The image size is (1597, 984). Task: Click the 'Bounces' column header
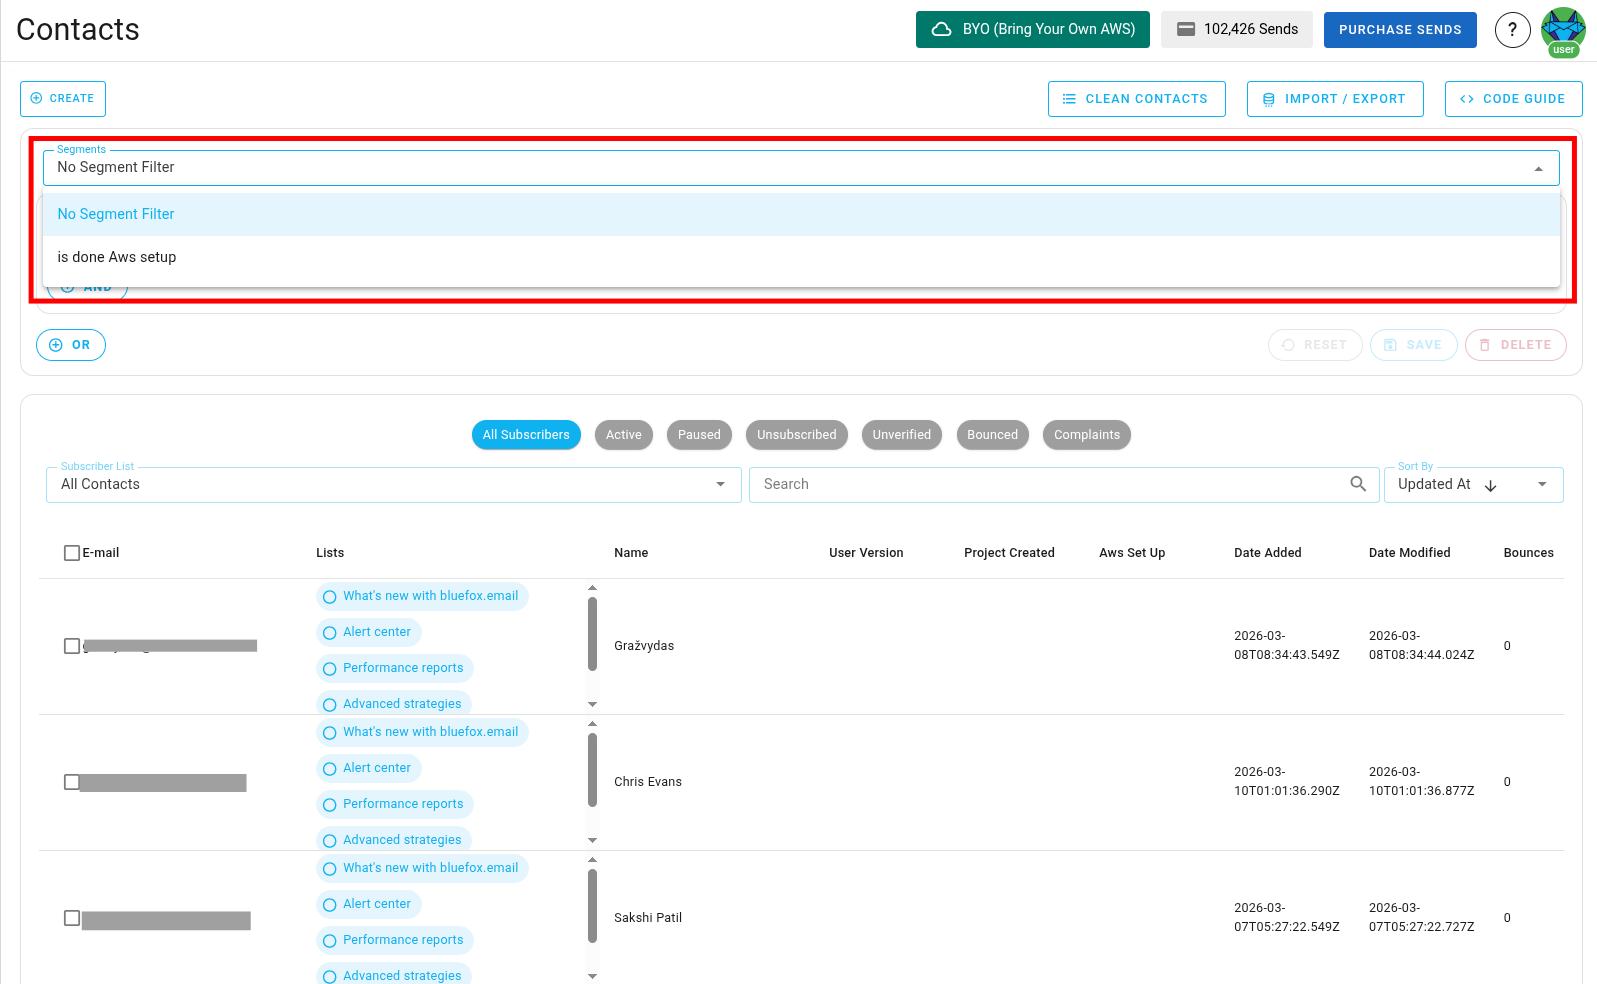(x=1529, y=553)
